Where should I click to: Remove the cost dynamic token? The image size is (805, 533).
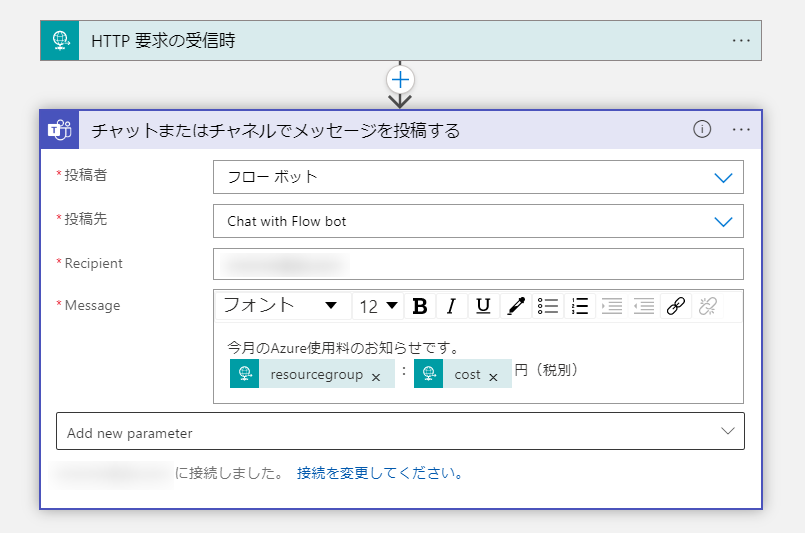coord(493,377)
